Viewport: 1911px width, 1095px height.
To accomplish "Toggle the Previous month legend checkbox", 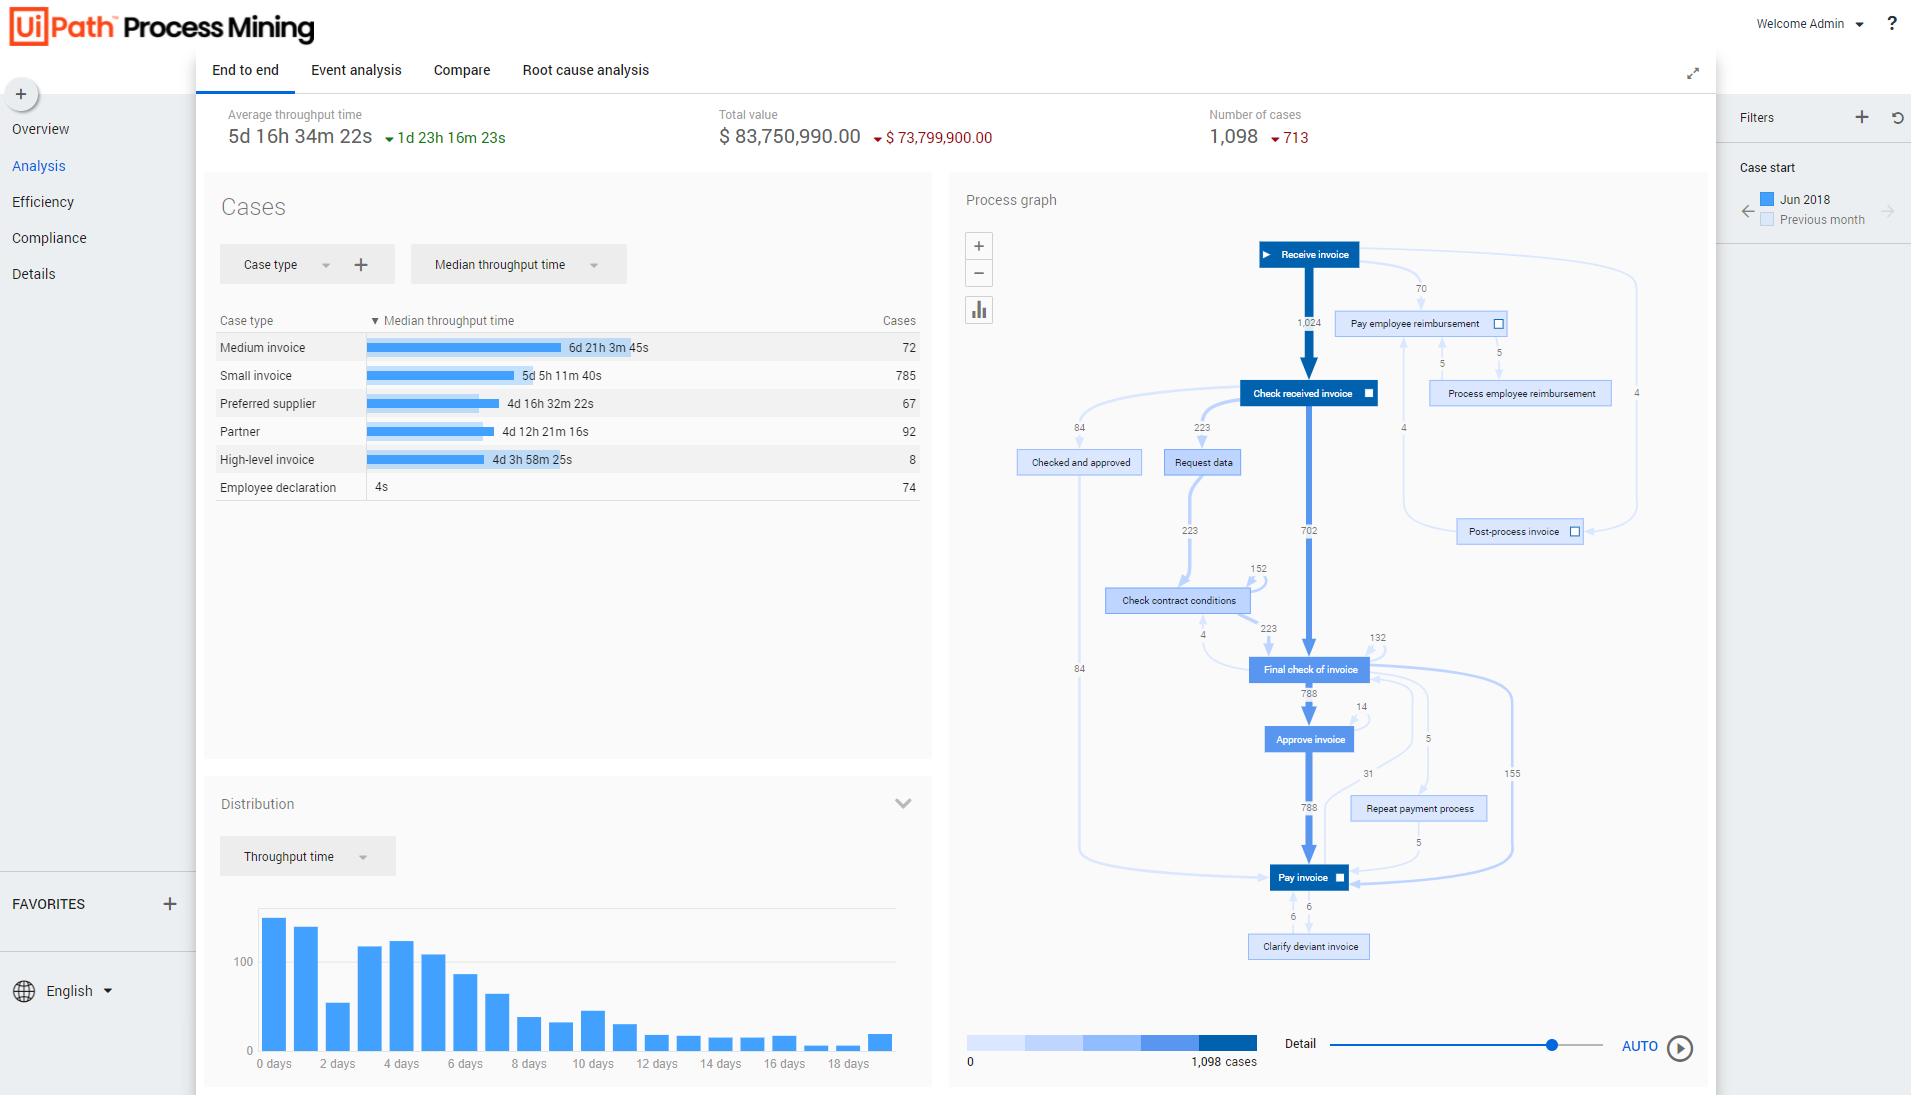I will pyautogui.click(x=1767, y=220).
